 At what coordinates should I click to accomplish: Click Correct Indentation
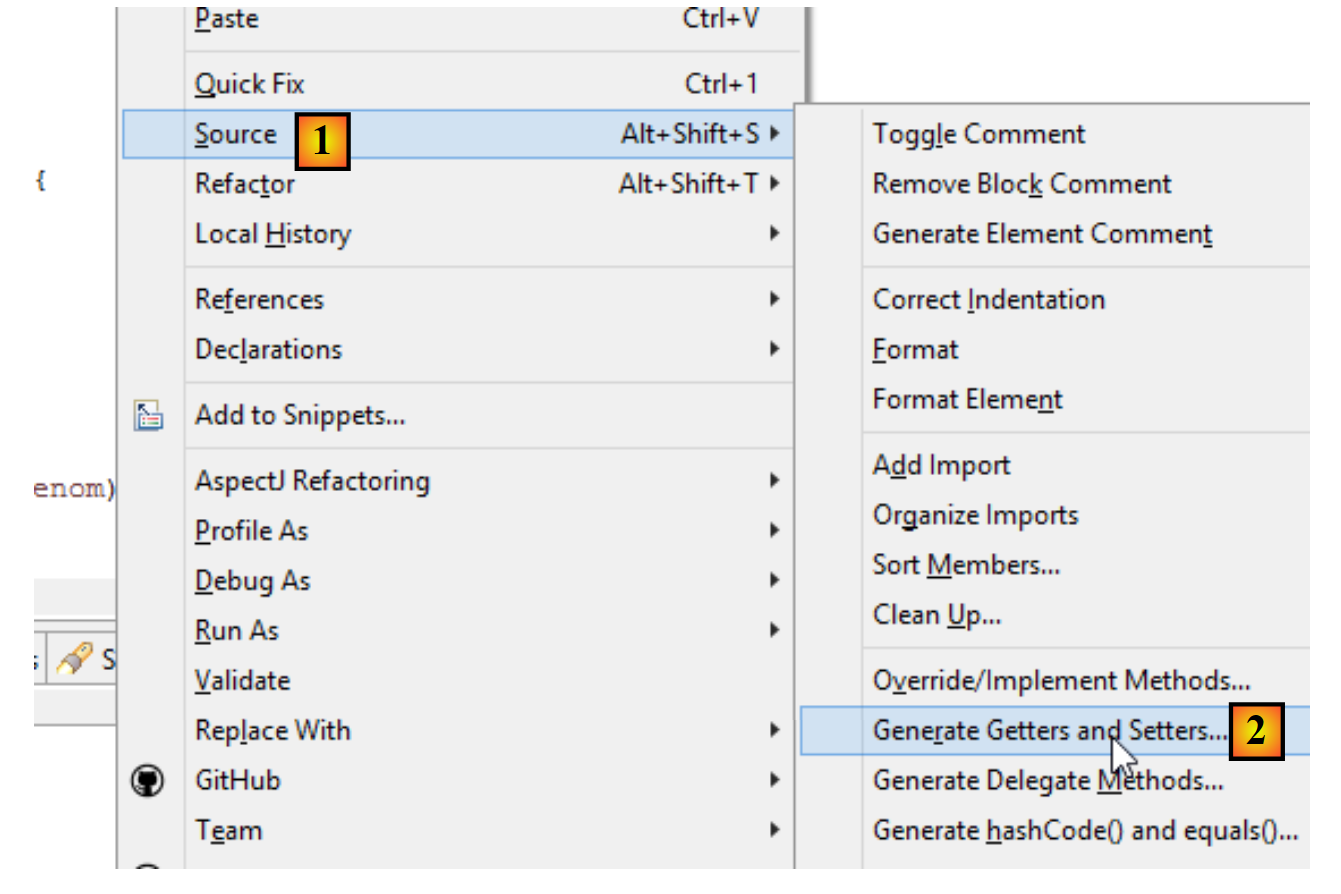tap(988, 300)
